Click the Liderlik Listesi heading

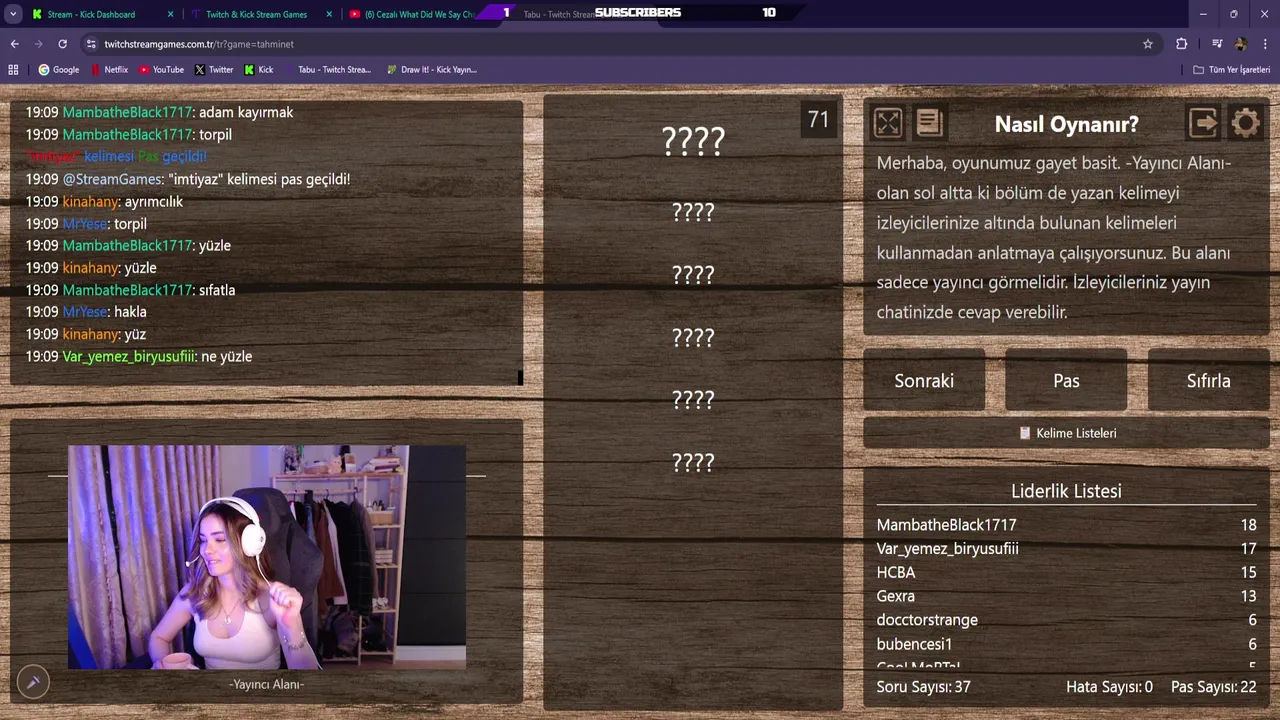click(1066, 491)
